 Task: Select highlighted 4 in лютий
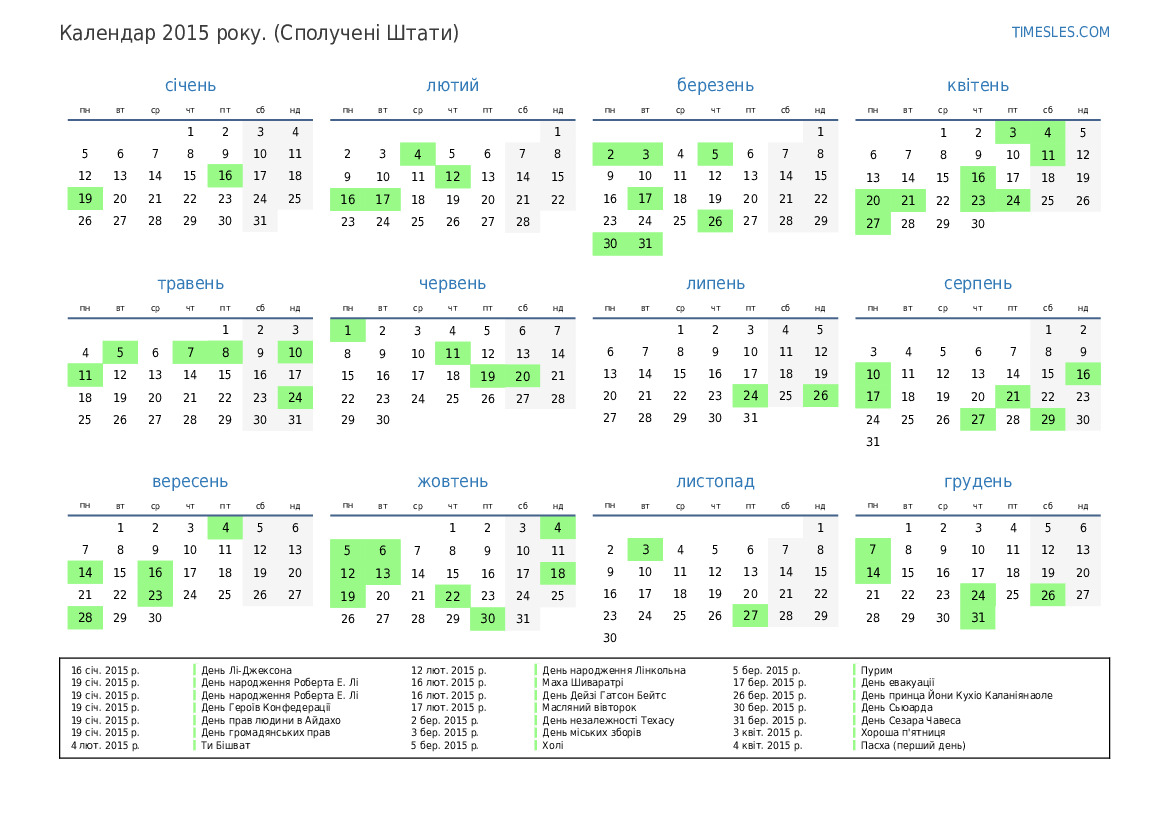point(417,154)
